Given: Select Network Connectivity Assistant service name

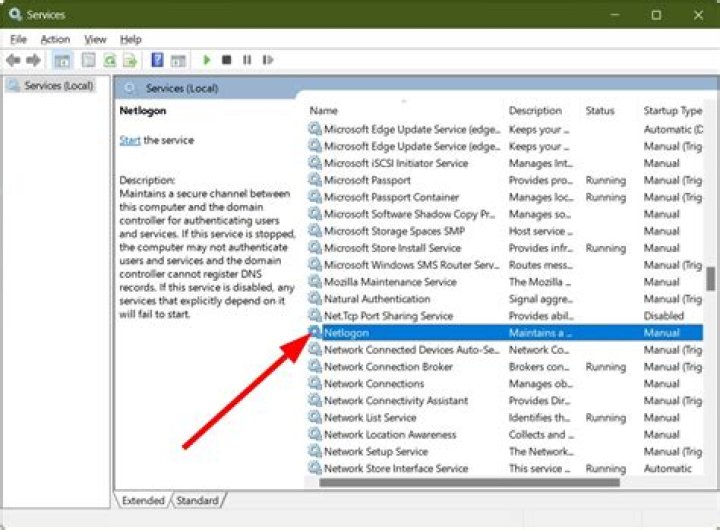Looking at the screenshot, I should 396,400.
